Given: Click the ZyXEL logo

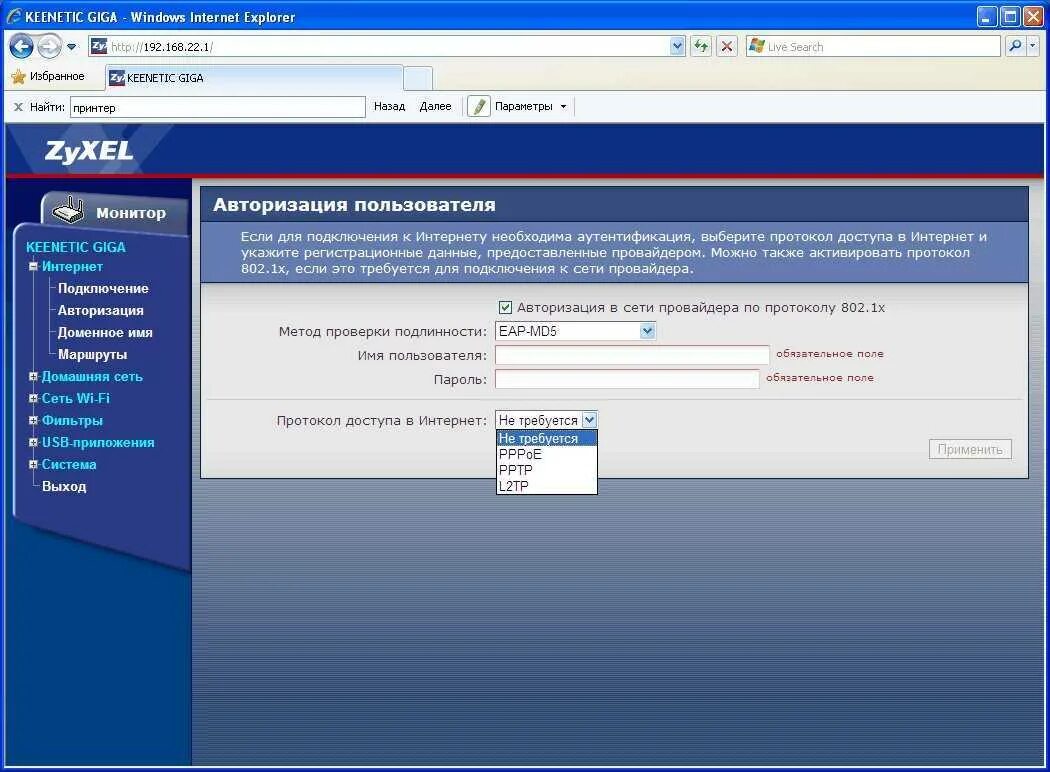Looking at the screenshot, I should (89, 151).
